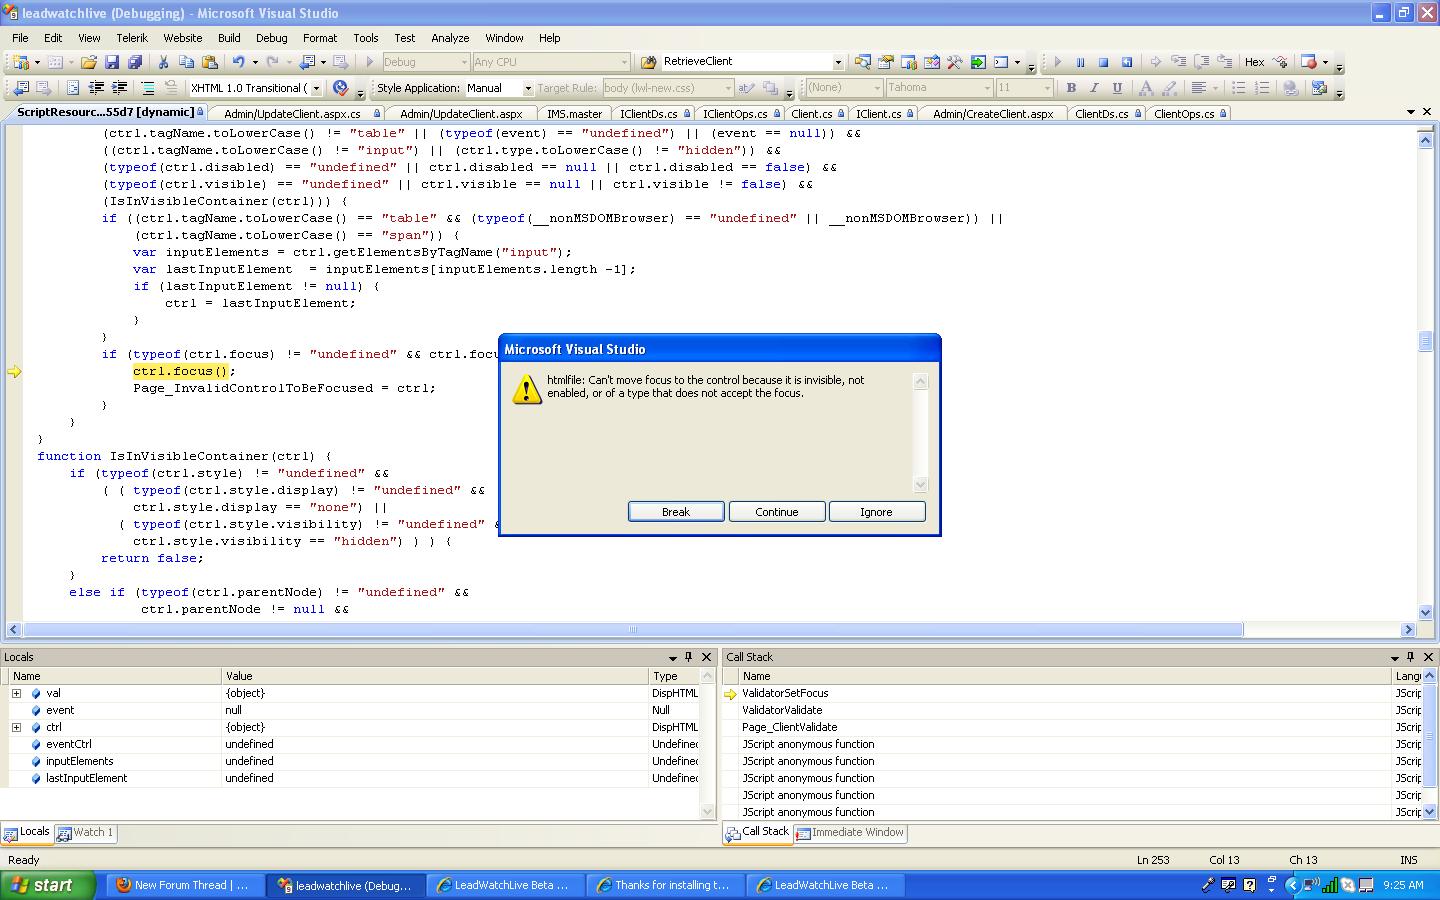Toggle auto-hide pin on Locals panel

tap(688, 657)
